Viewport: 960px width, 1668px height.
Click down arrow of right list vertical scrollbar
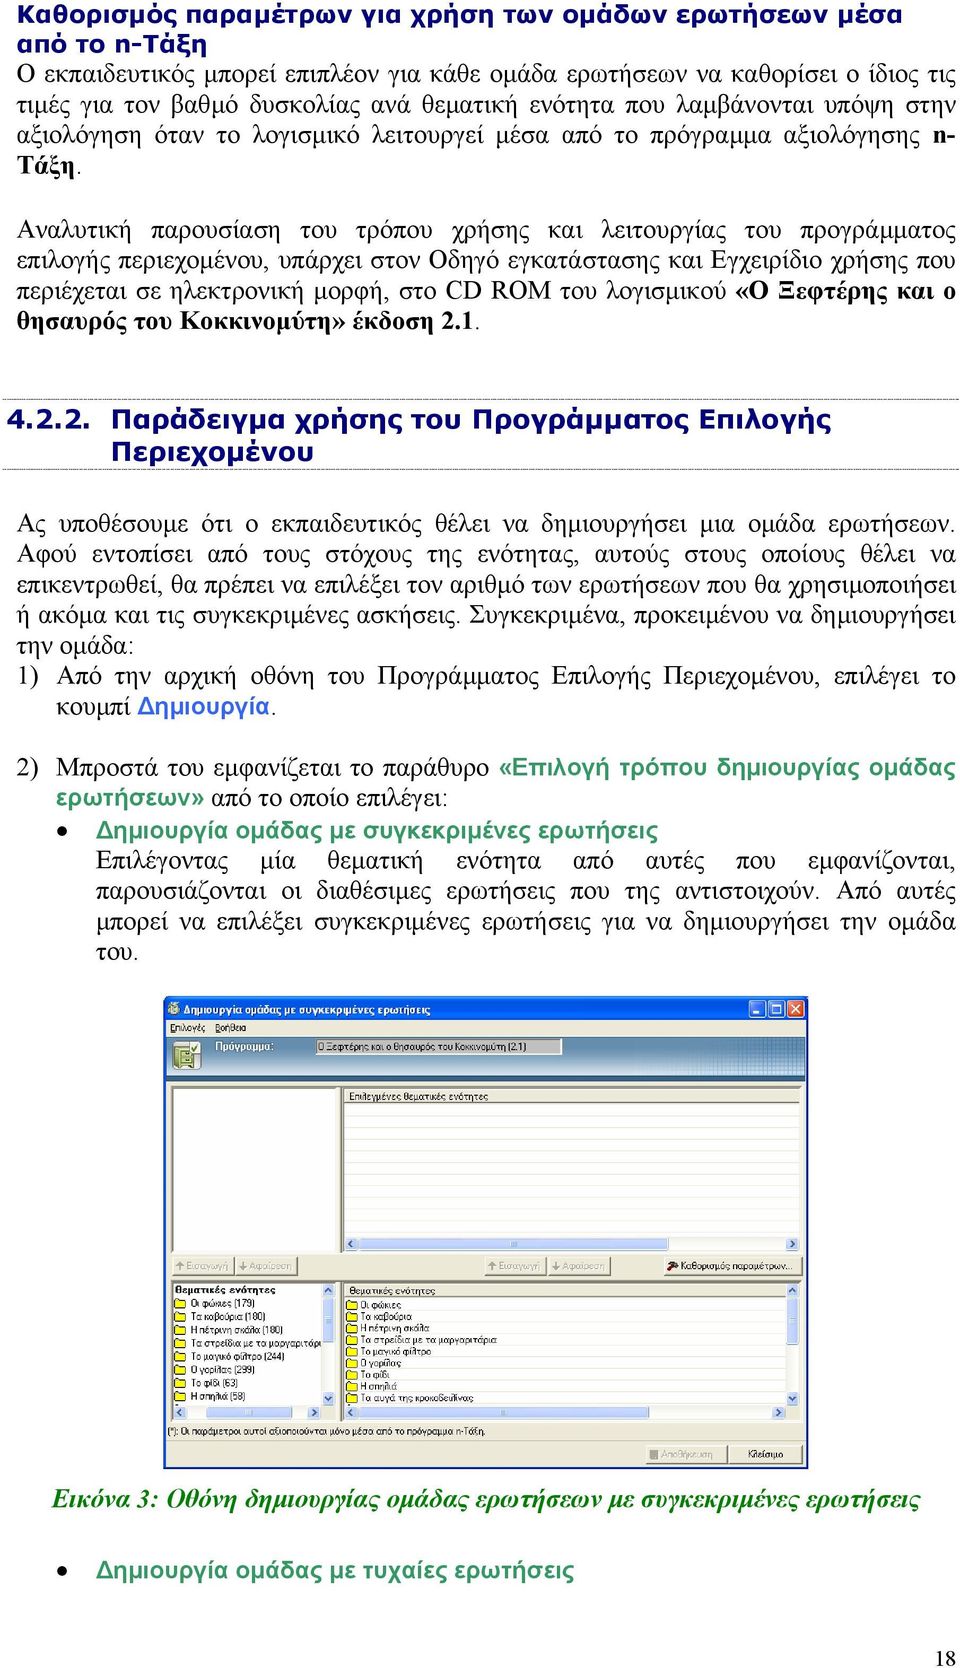[x=793, y=1398]
